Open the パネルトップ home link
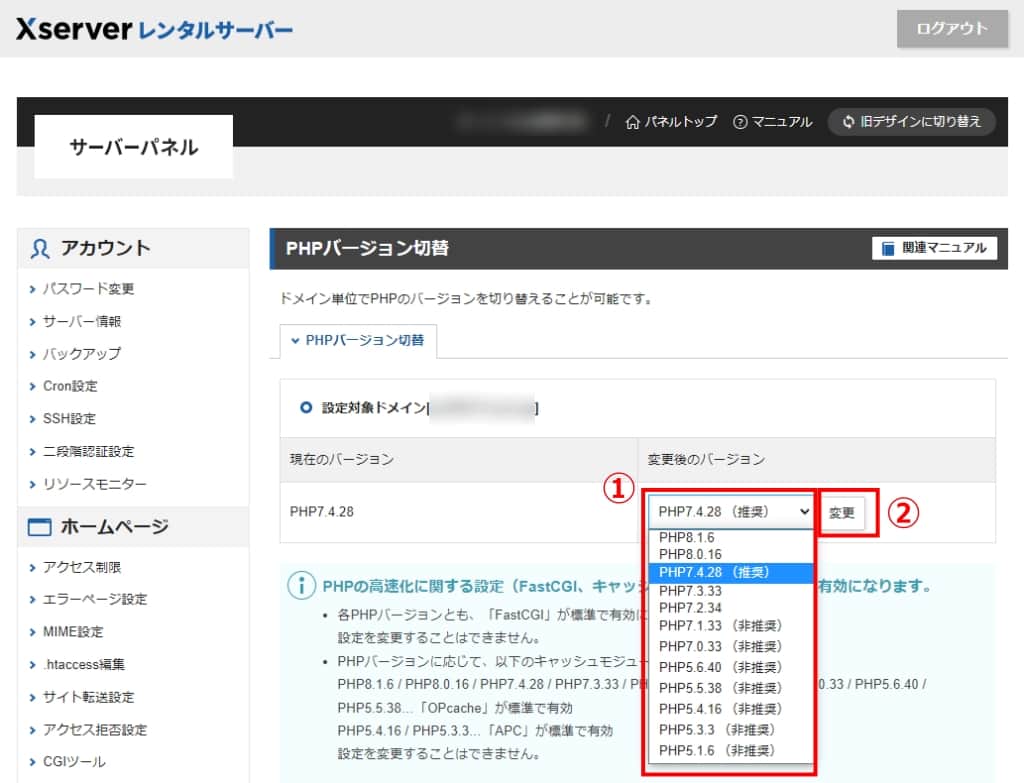 coord(671,121)
